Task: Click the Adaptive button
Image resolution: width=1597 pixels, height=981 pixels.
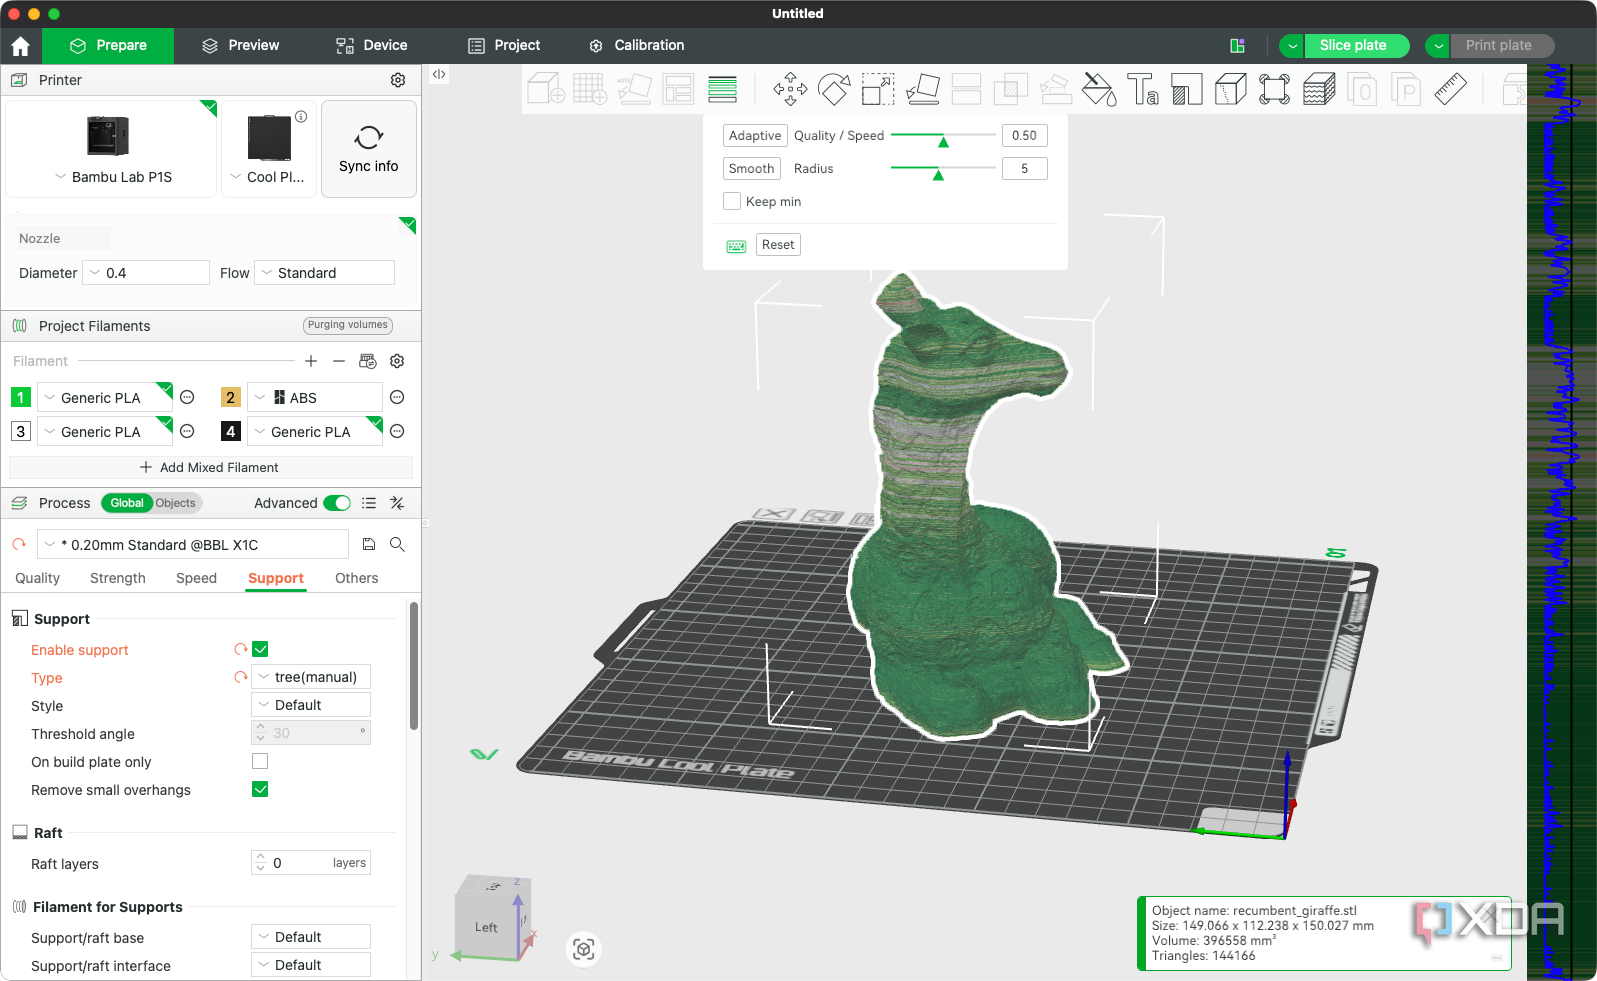Action: coord(755,135)
